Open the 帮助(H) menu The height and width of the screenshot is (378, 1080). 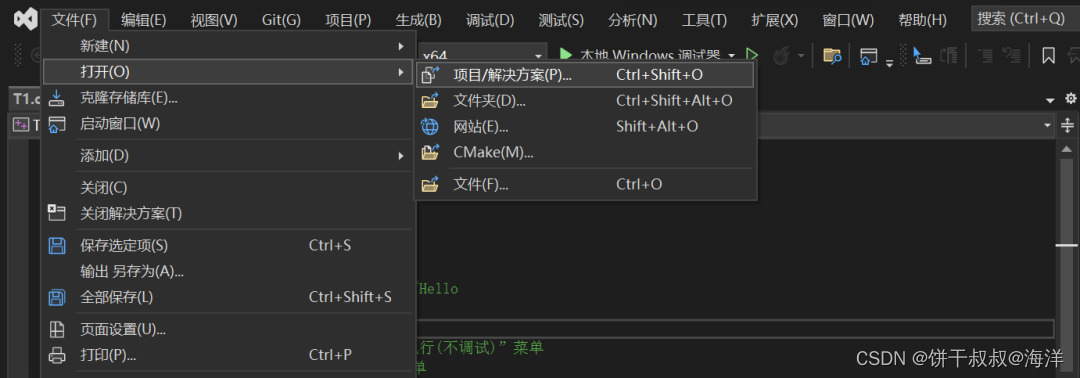[x=923, y=20]
